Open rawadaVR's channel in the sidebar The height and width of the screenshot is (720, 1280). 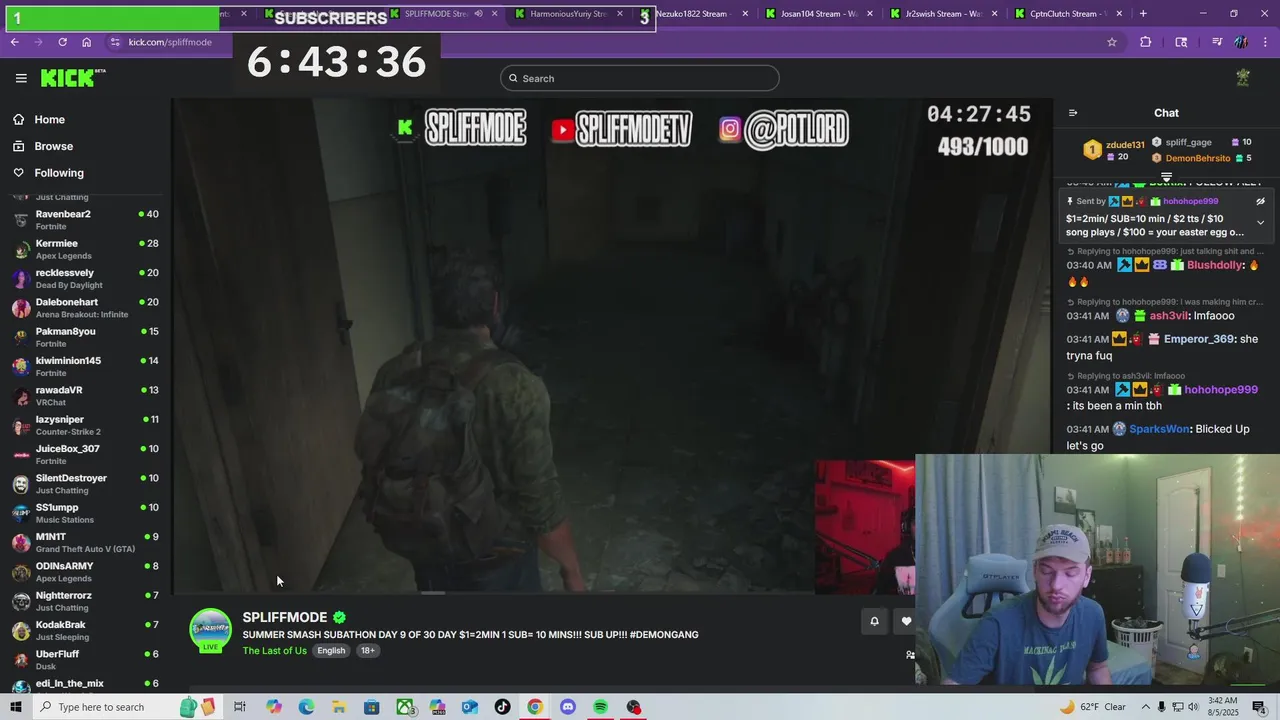pyautogui.click(x=86, y=396)
